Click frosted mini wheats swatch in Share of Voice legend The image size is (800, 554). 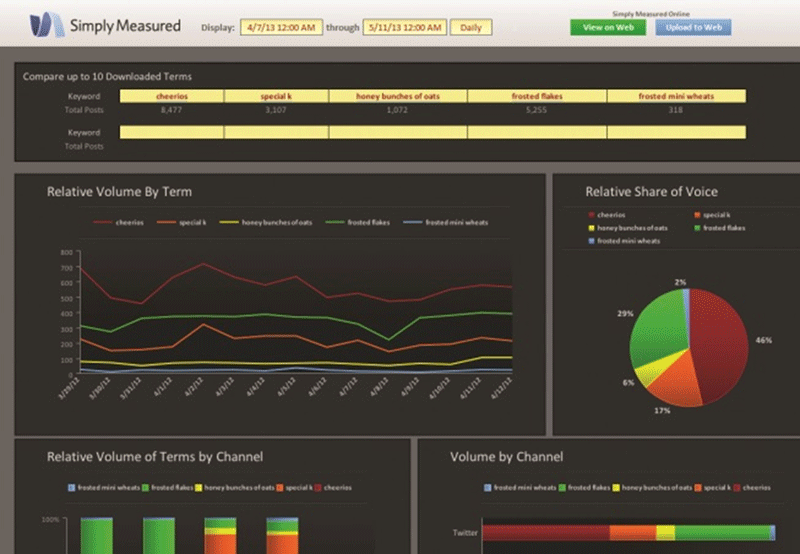pyautogui.click(x=591, y=241)
